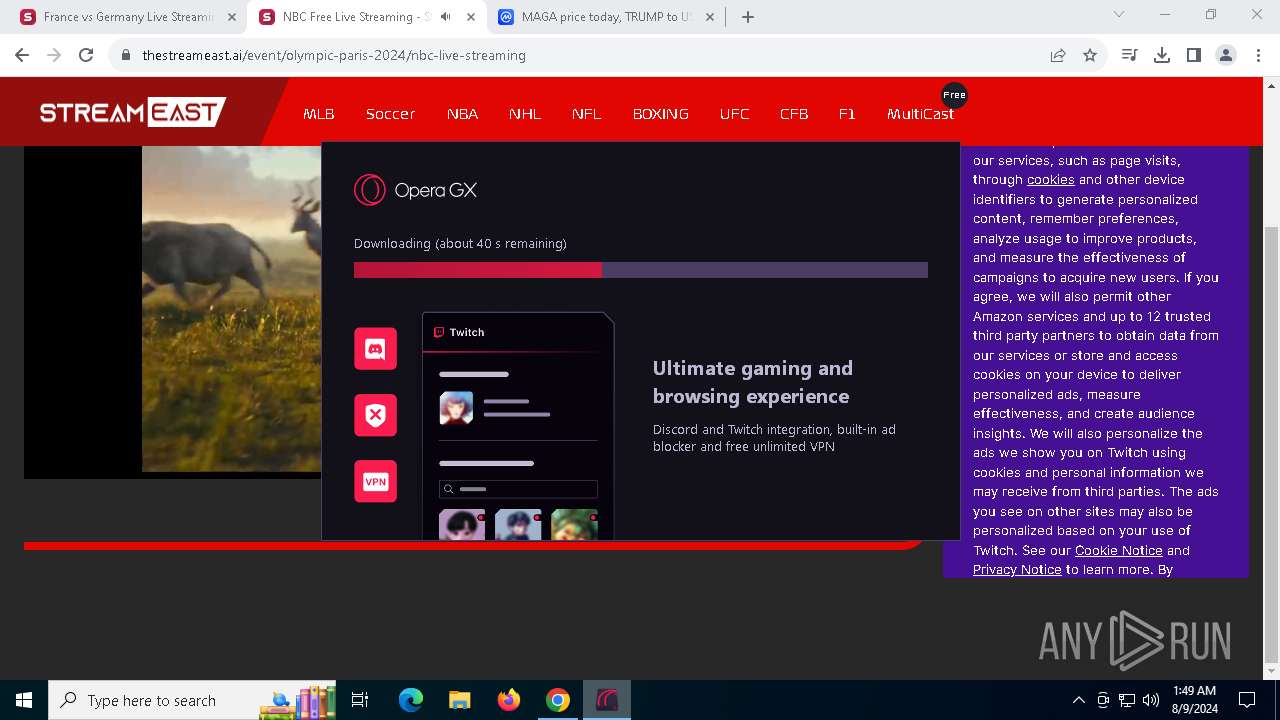This screenshot has width=1280, height=720.
Task: Reload the current page
Action: click(x=86, y=55)
